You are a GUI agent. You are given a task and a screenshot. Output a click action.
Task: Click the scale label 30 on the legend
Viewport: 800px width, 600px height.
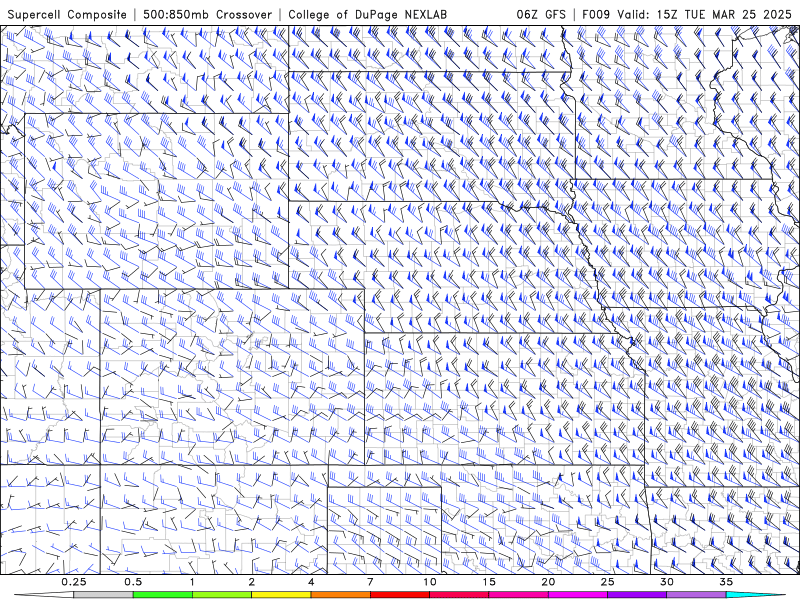tap(666, 582)
